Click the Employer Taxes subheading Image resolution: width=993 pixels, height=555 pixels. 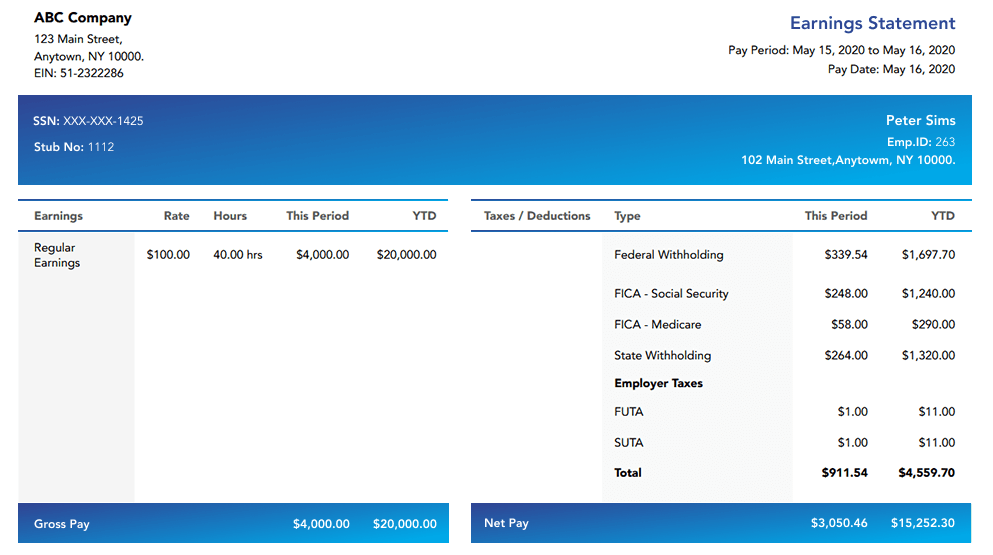point(659,383)
